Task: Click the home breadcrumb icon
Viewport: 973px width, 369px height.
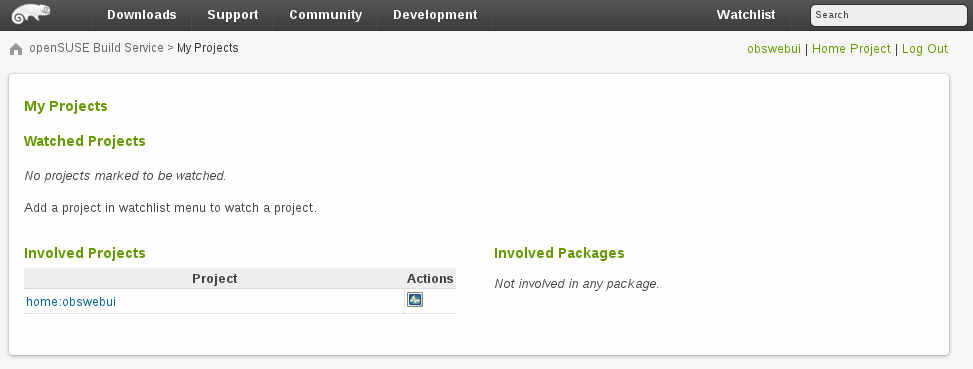Action: (x=16, y=49)
